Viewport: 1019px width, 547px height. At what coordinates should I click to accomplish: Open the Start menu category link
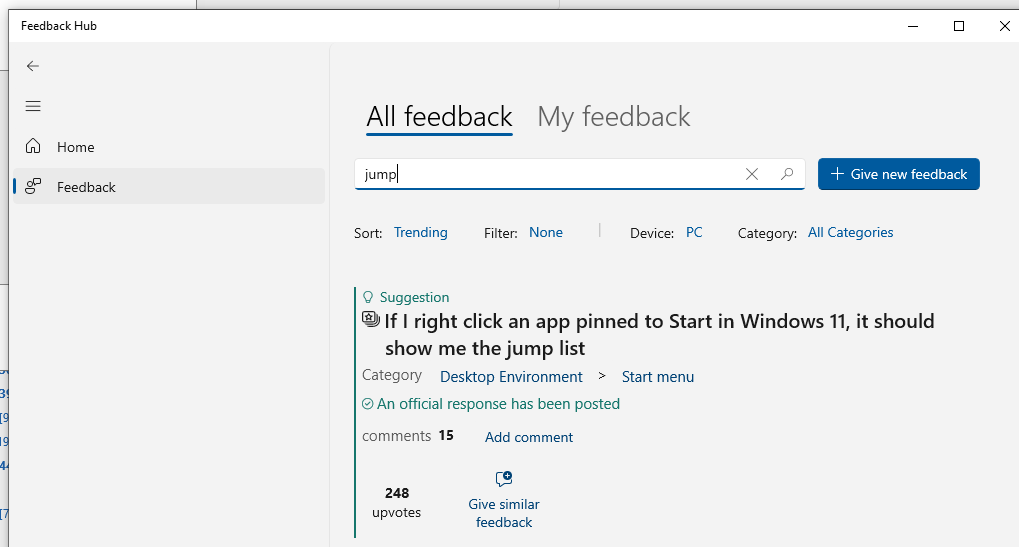658,377
